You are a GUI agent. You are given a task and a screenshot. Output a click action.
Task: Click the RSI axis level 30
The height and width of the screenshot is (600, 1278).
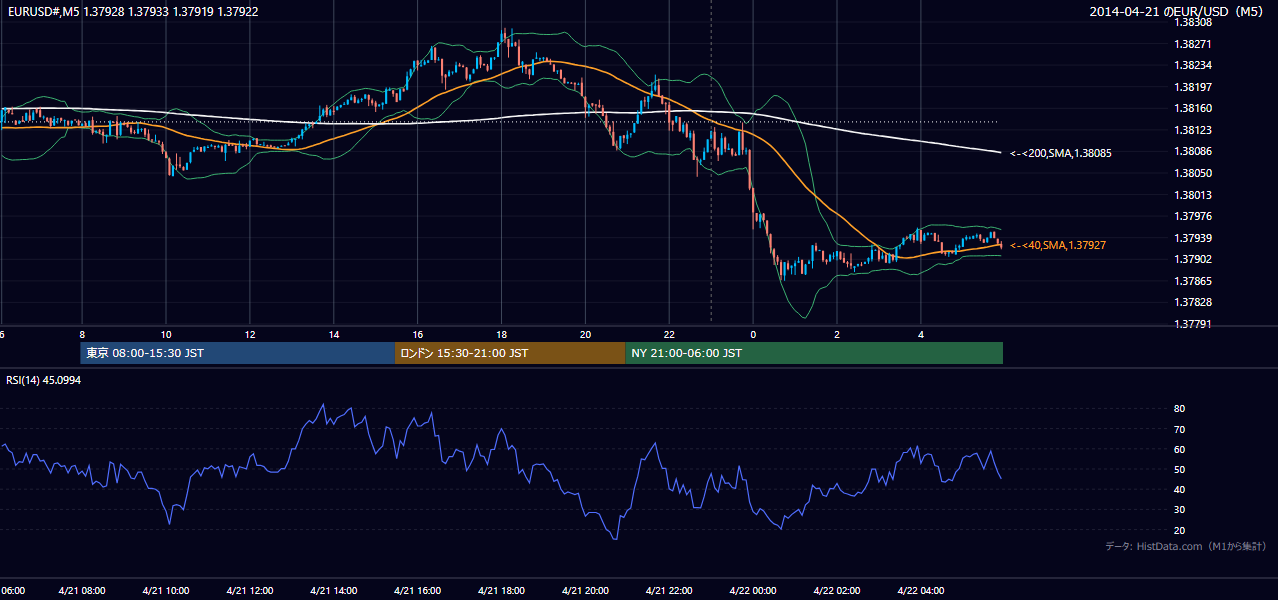pyautogui.click(x=1179, y=509)
